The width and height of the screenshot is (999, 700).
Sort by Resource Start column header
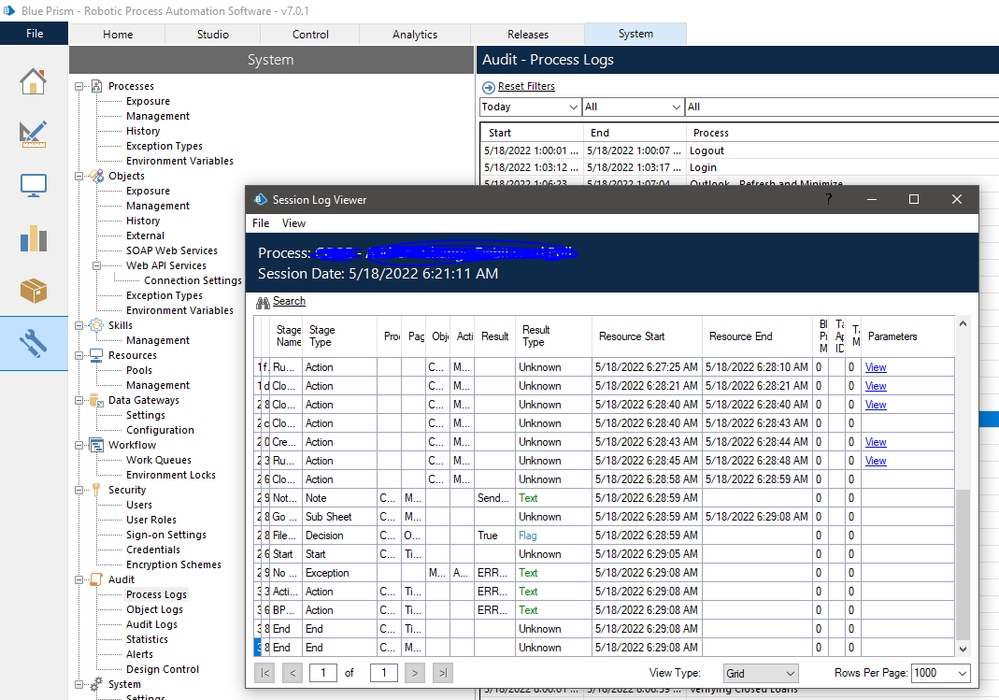pyautogui.click(x=647, y=336)
